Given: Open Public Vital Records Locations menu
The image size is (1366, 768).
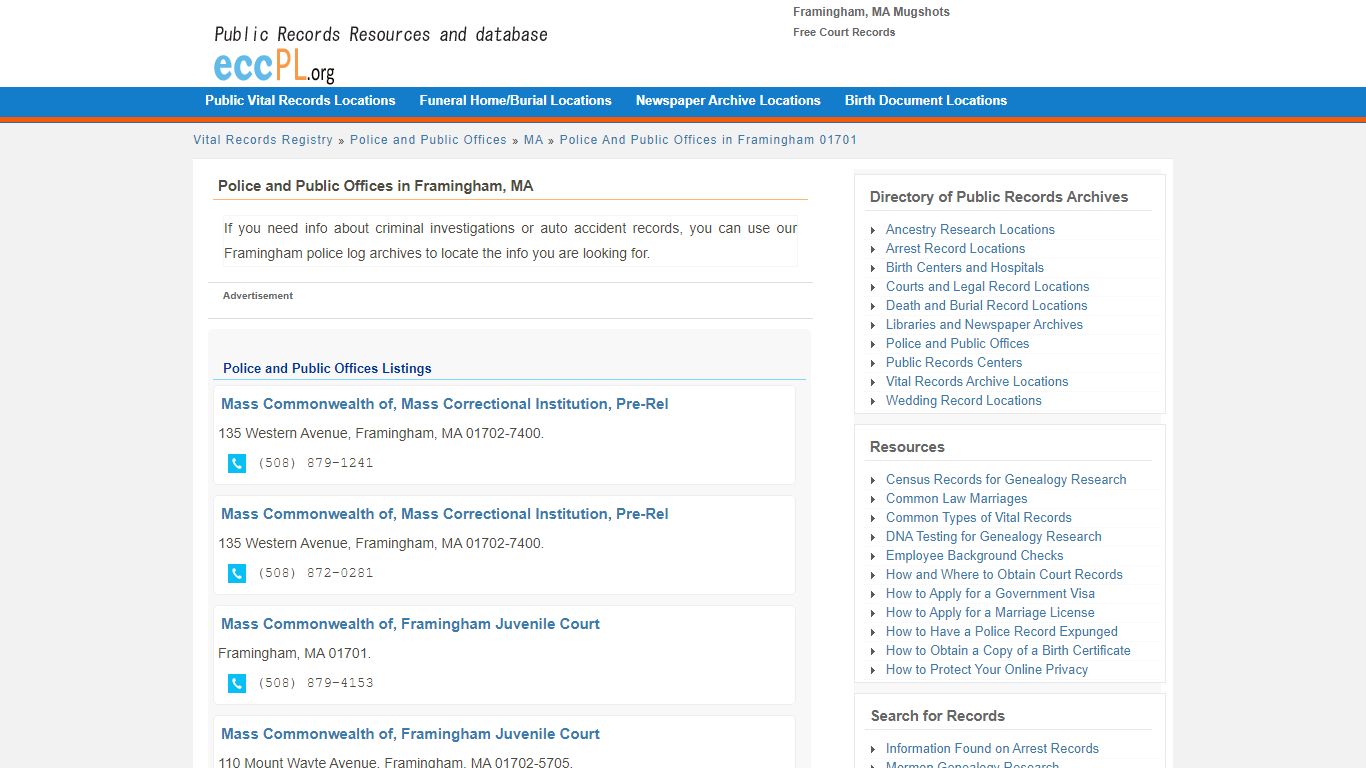Looking at the screenshot, I should (x=300, y=100).
